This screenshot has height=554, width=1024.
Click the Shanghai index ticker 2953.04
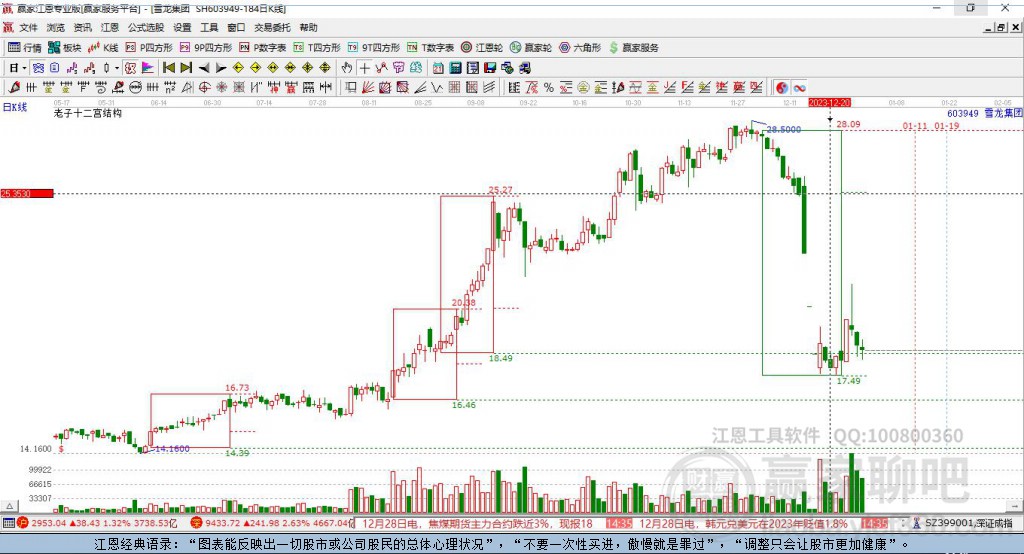[x=48, y=523]
